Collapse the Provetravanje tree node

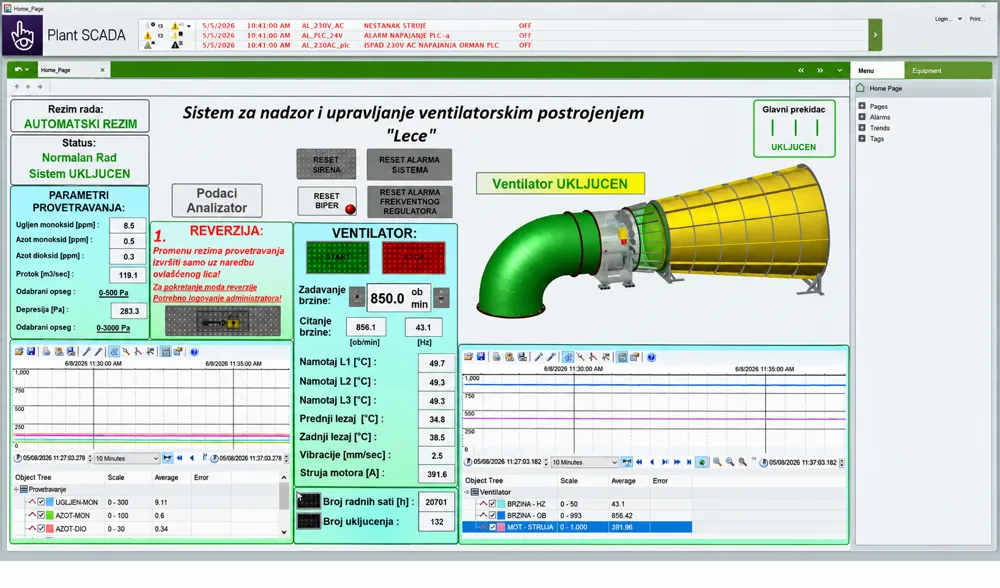16,489
